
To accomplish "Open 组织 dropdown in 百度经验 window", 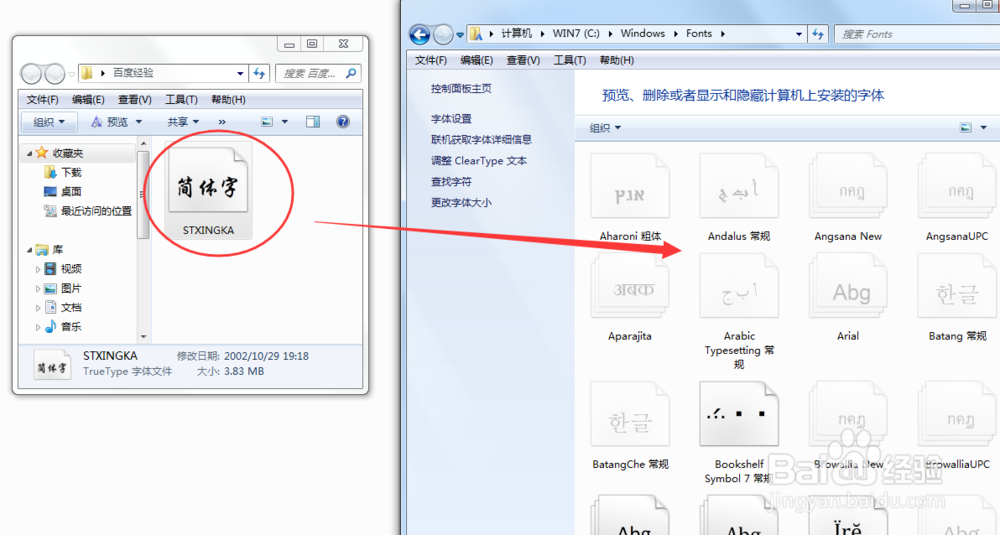I will (x=49, y=122).
